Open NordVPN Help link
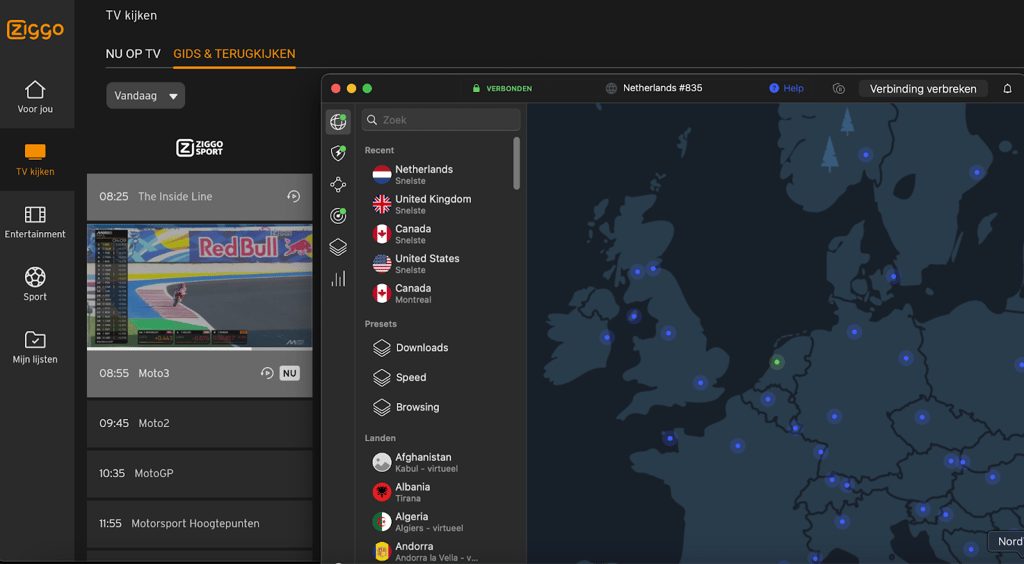This screenshot has height=564, width=1024. coord(786,88)
